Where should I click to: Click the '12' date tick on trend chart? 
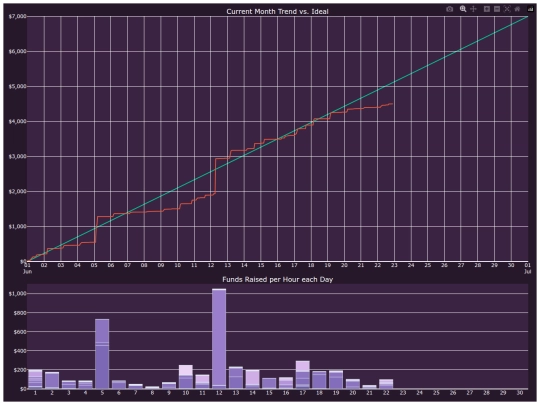[211, 265]
